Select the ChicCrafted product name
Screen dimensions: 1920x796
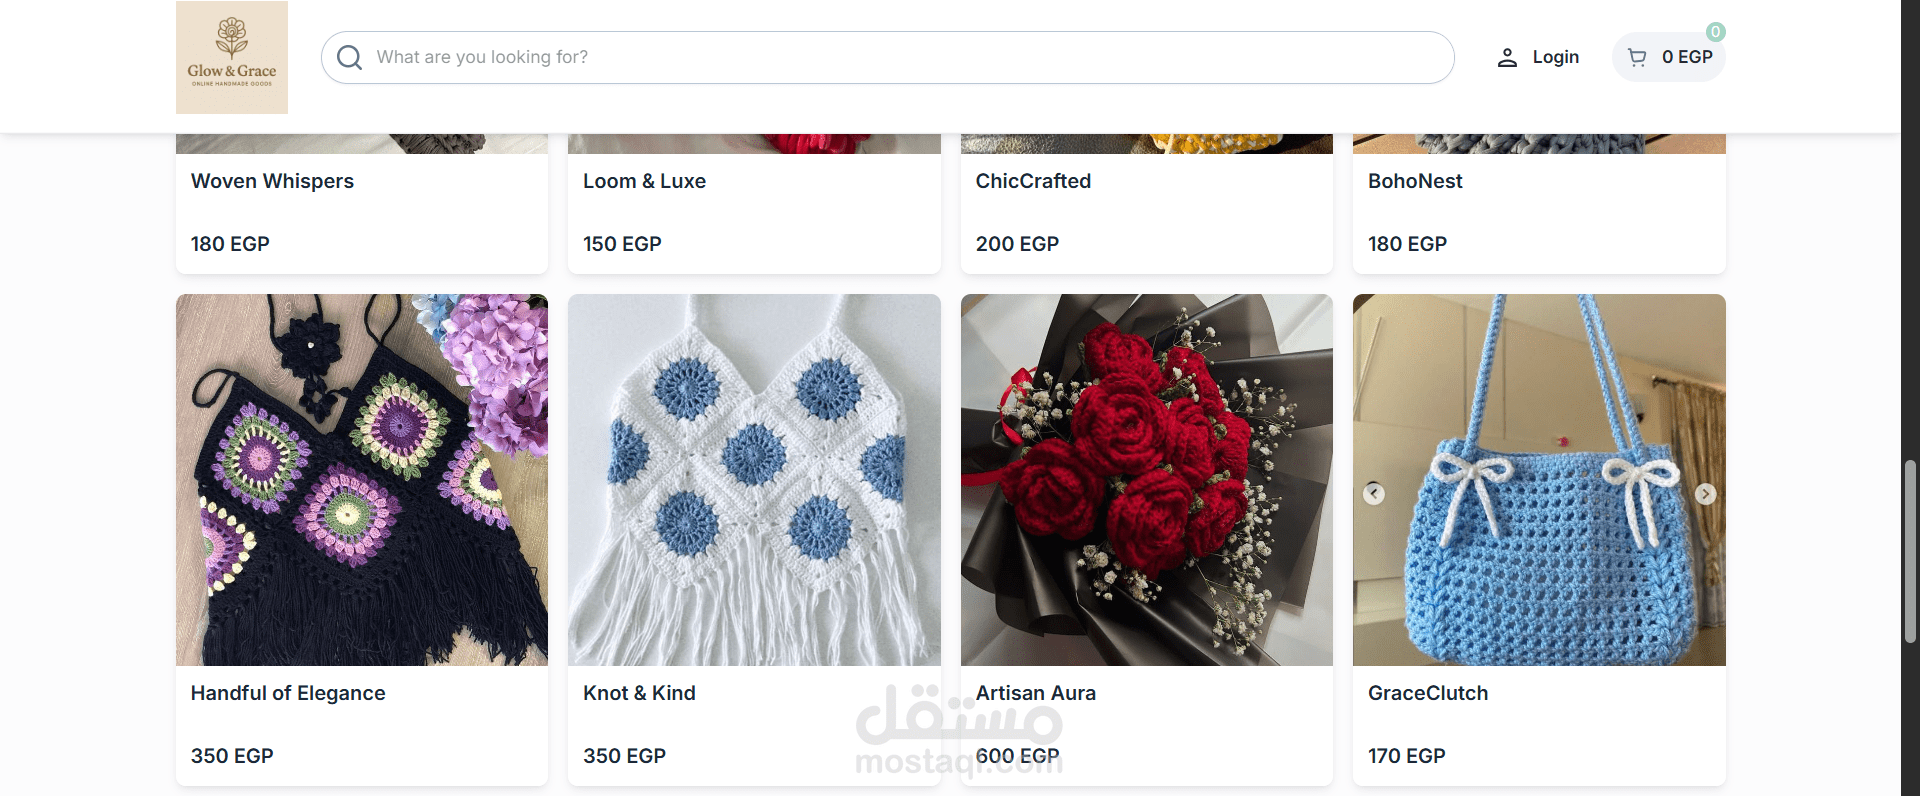click(x=1033, y=181)
